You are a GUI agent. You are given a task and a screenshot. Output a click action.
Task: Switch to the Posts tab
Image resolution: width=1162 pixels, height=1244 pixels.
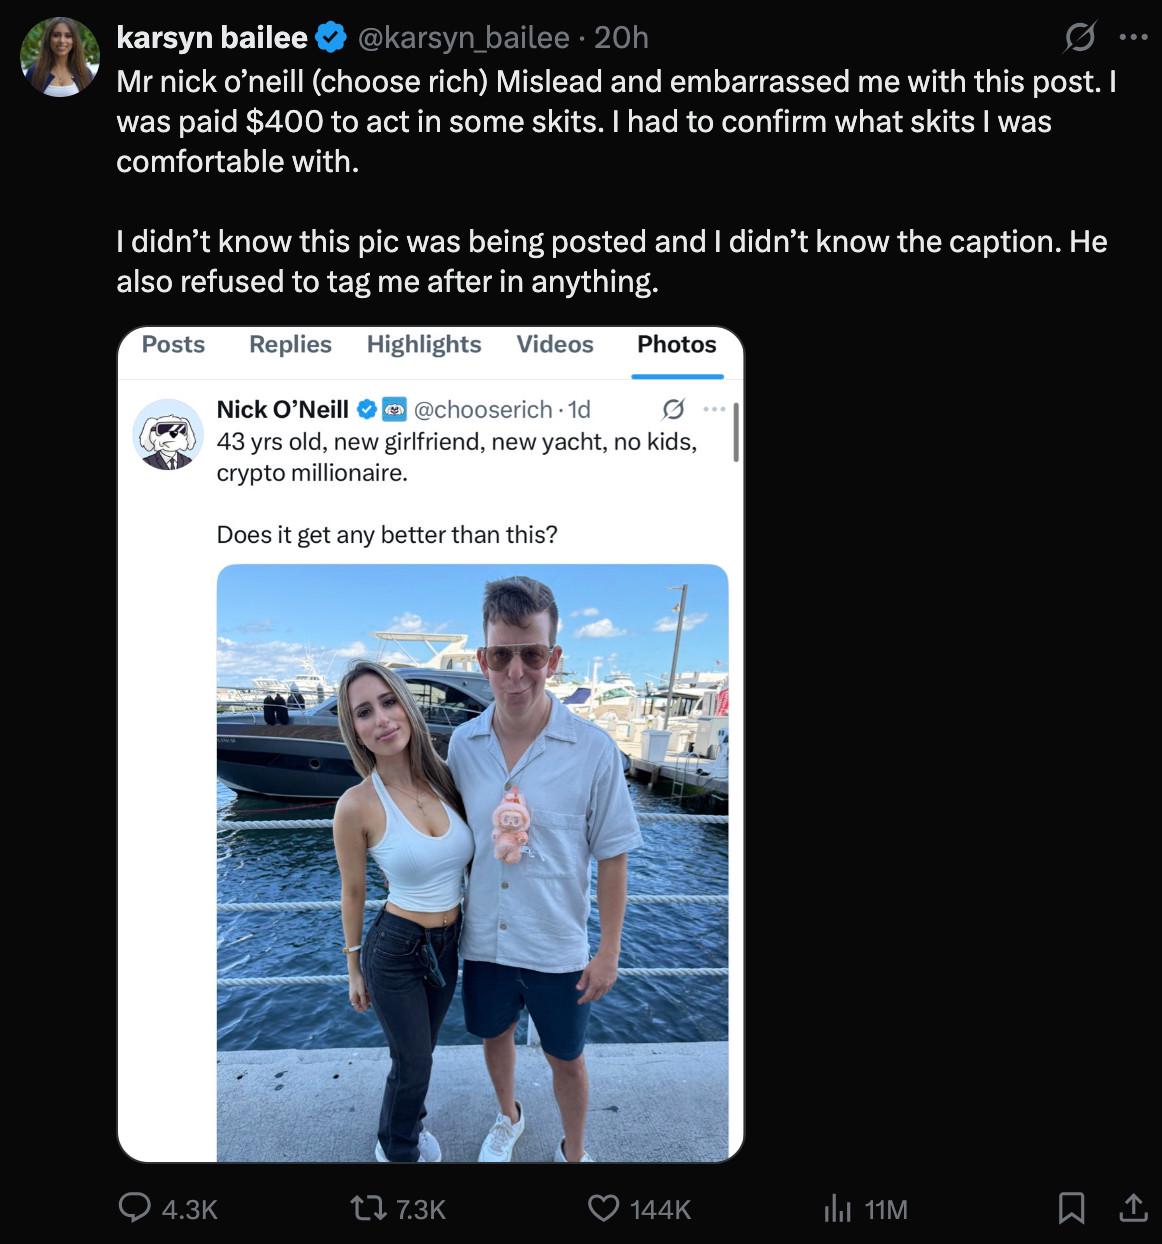[x=173, y=344]
